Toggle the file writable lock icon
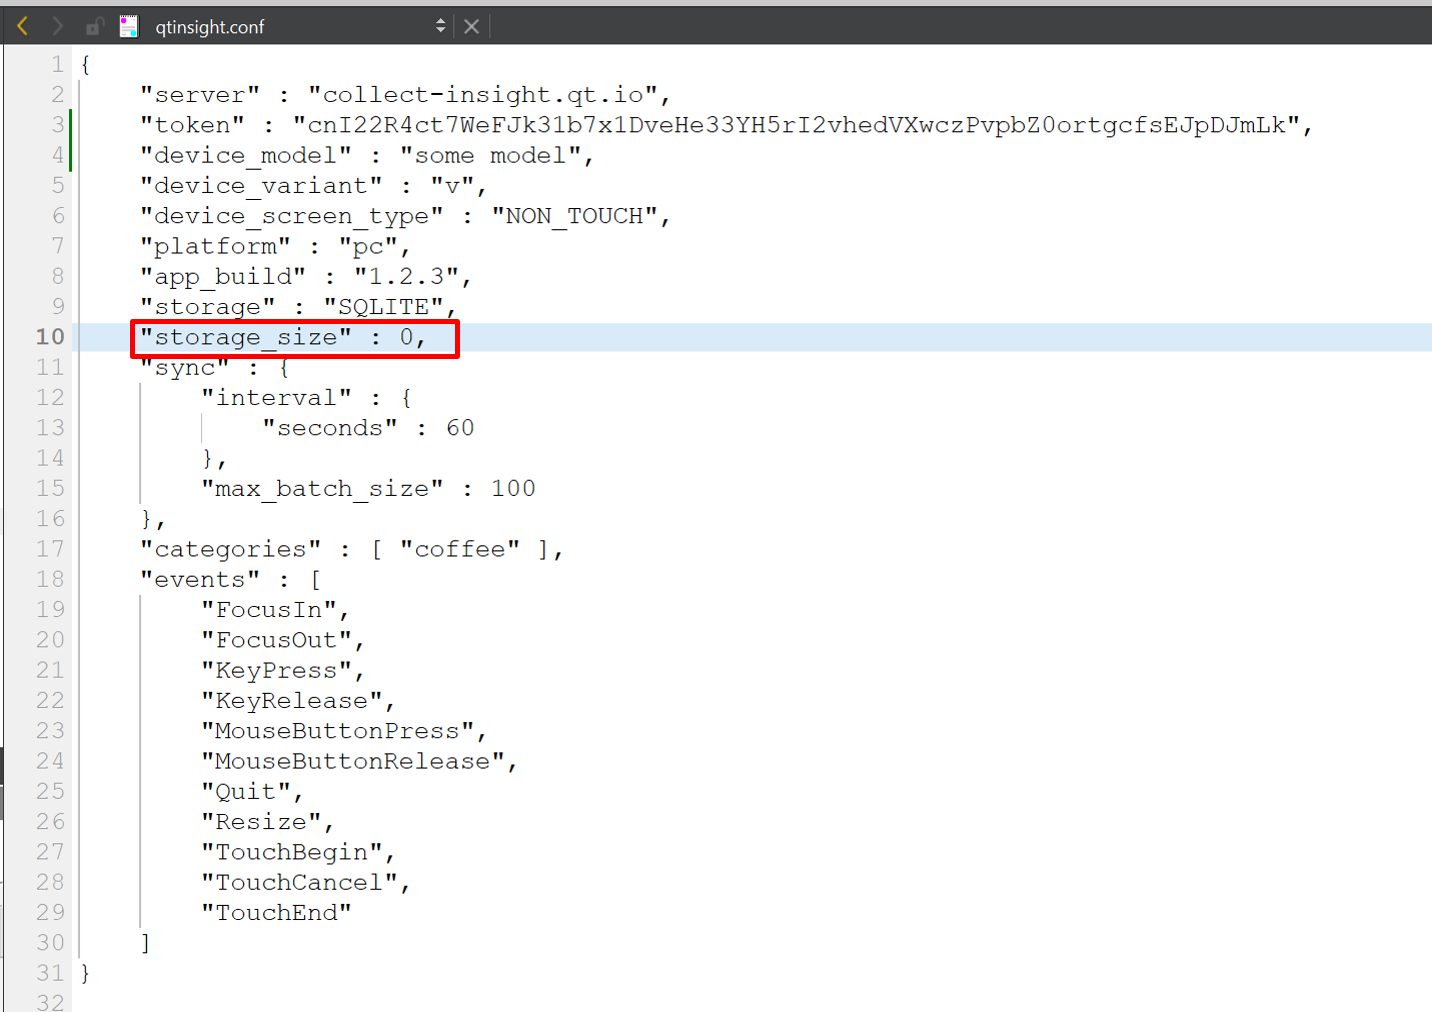Screen dimensions: 1432x1012 94,27
